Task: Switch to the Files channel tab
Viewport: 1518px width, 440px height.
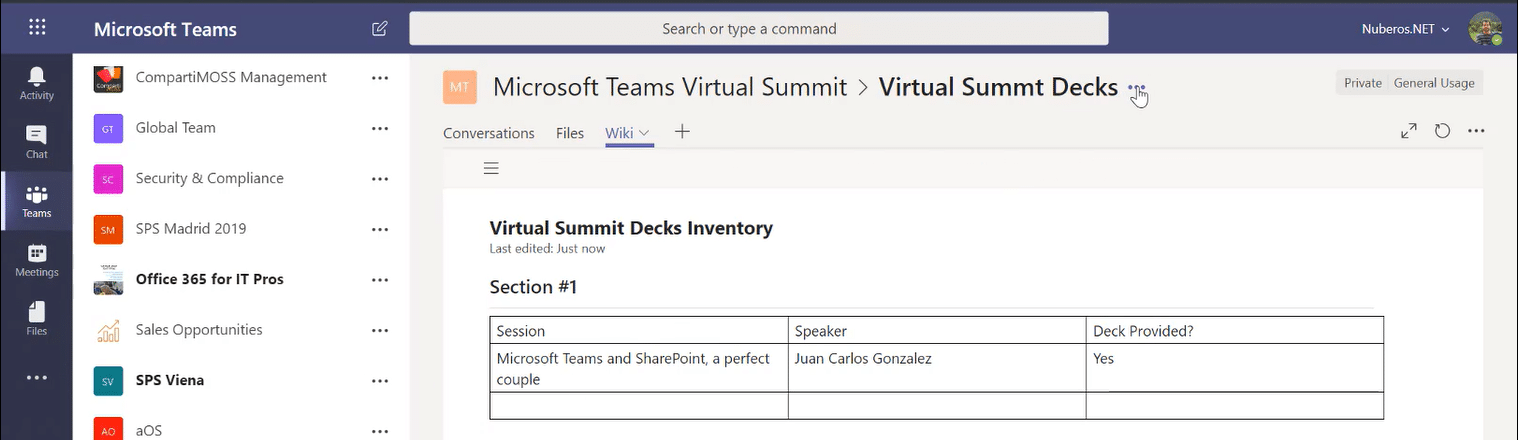Action: (x=570, y=133)
